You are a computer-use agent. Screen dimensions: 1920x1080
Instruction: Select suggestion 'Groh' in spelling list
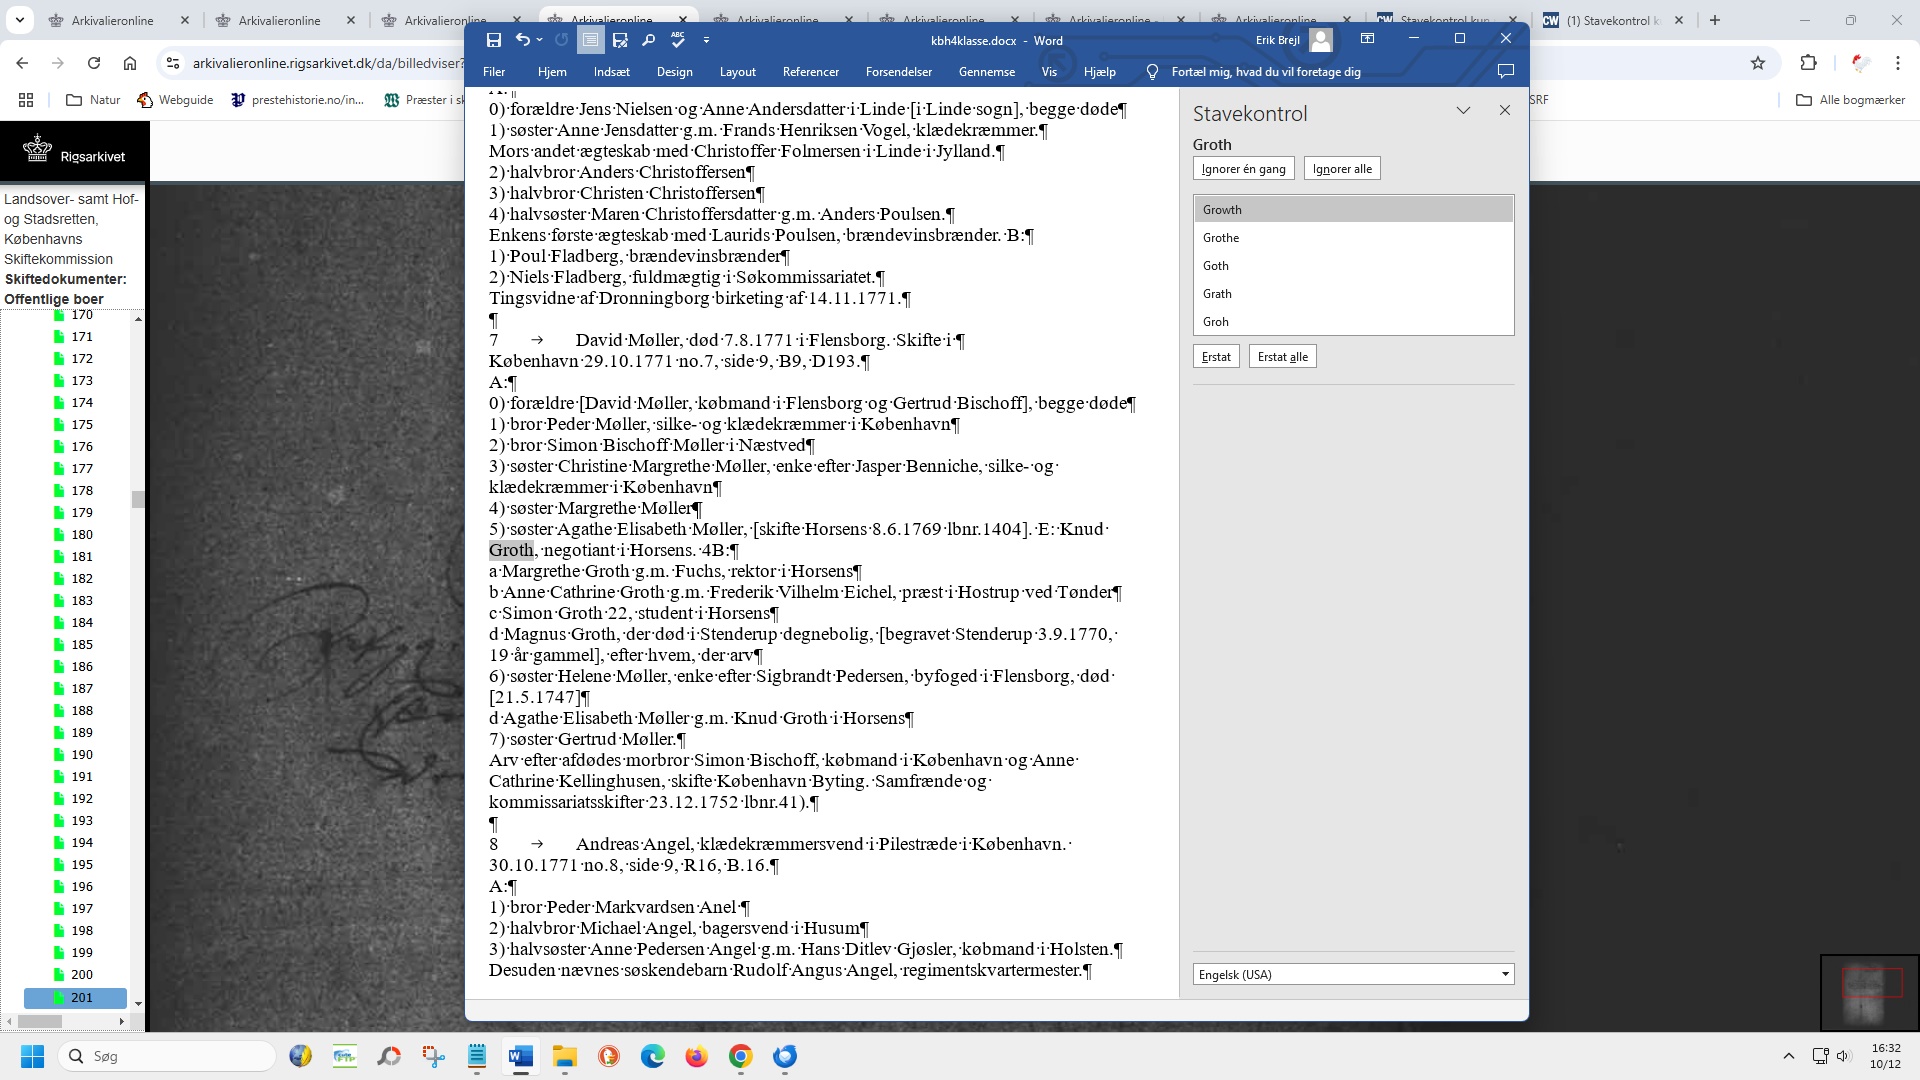coord(1353,322)
